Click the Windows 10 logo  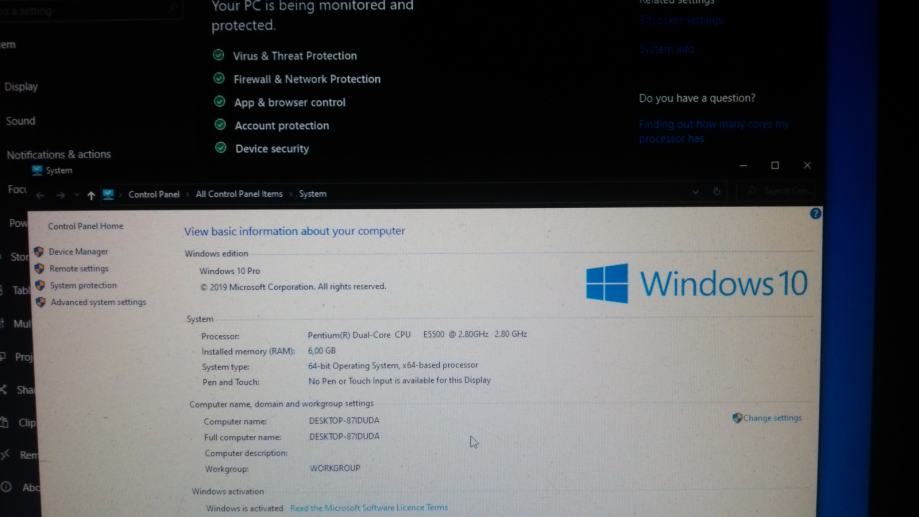(x=697, y=284)
